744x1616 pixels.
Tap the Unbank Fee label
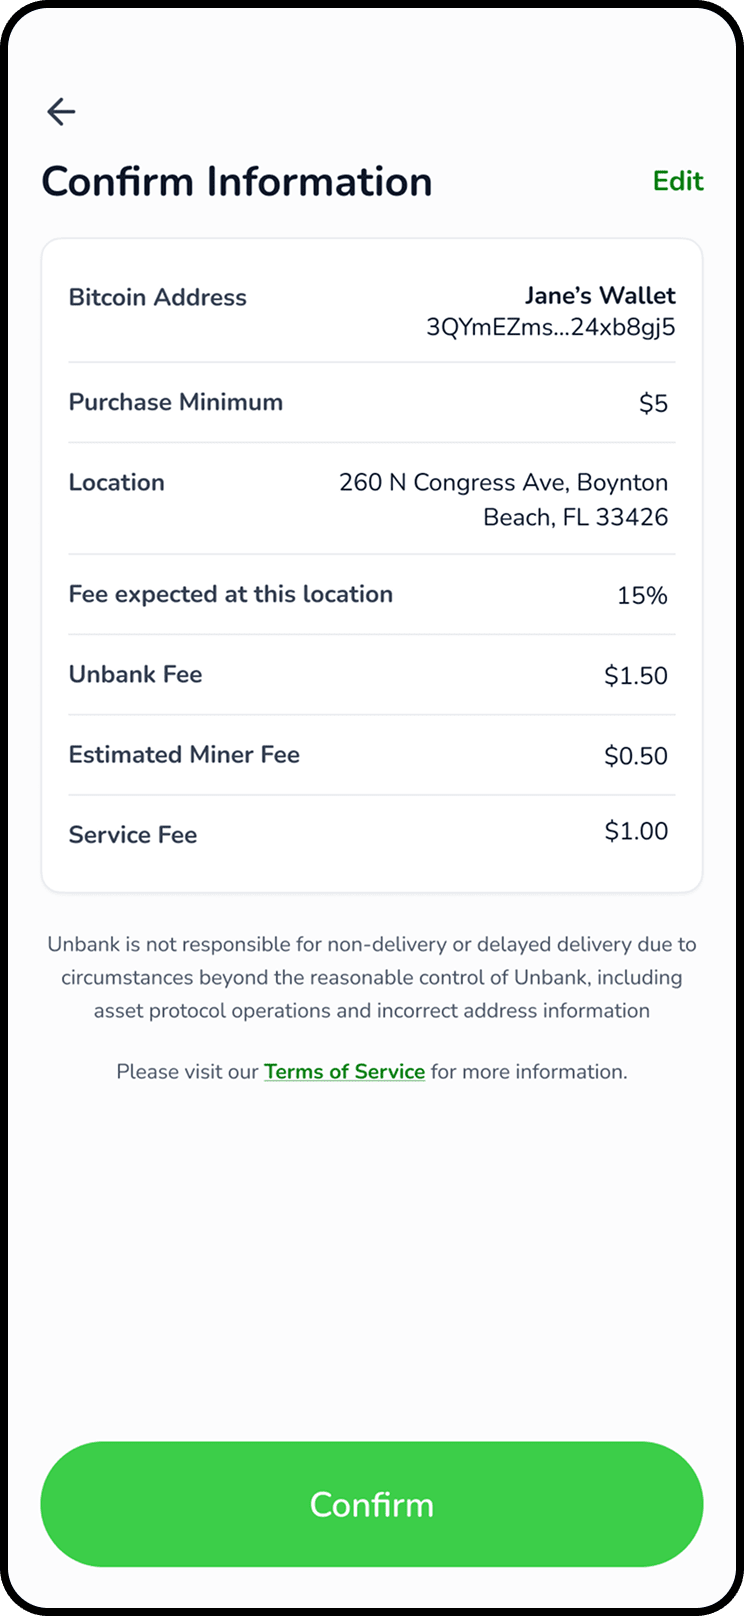pos(135,674)
